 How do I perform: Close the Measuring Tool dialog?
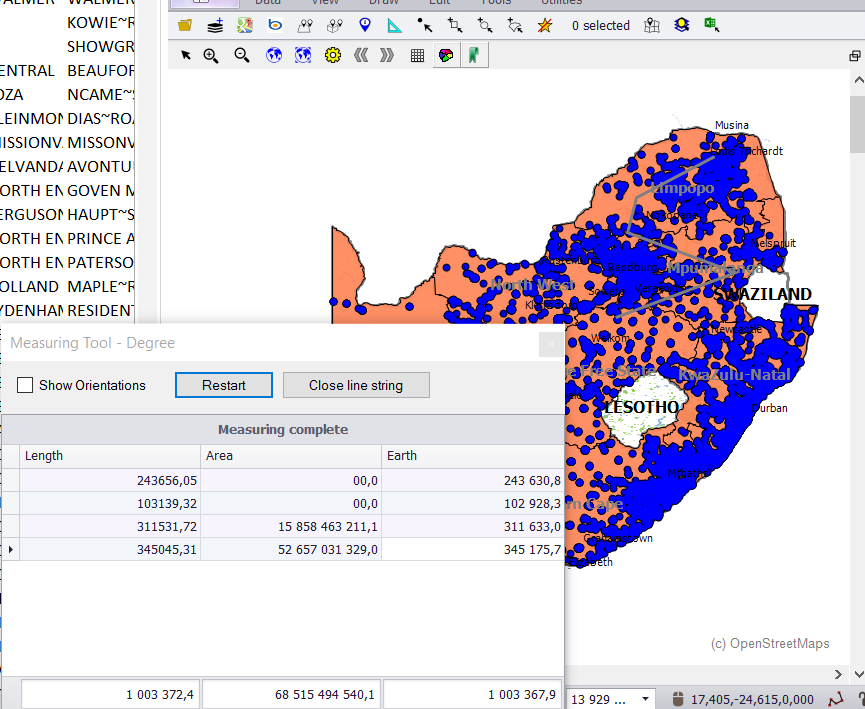click(549, 344)
